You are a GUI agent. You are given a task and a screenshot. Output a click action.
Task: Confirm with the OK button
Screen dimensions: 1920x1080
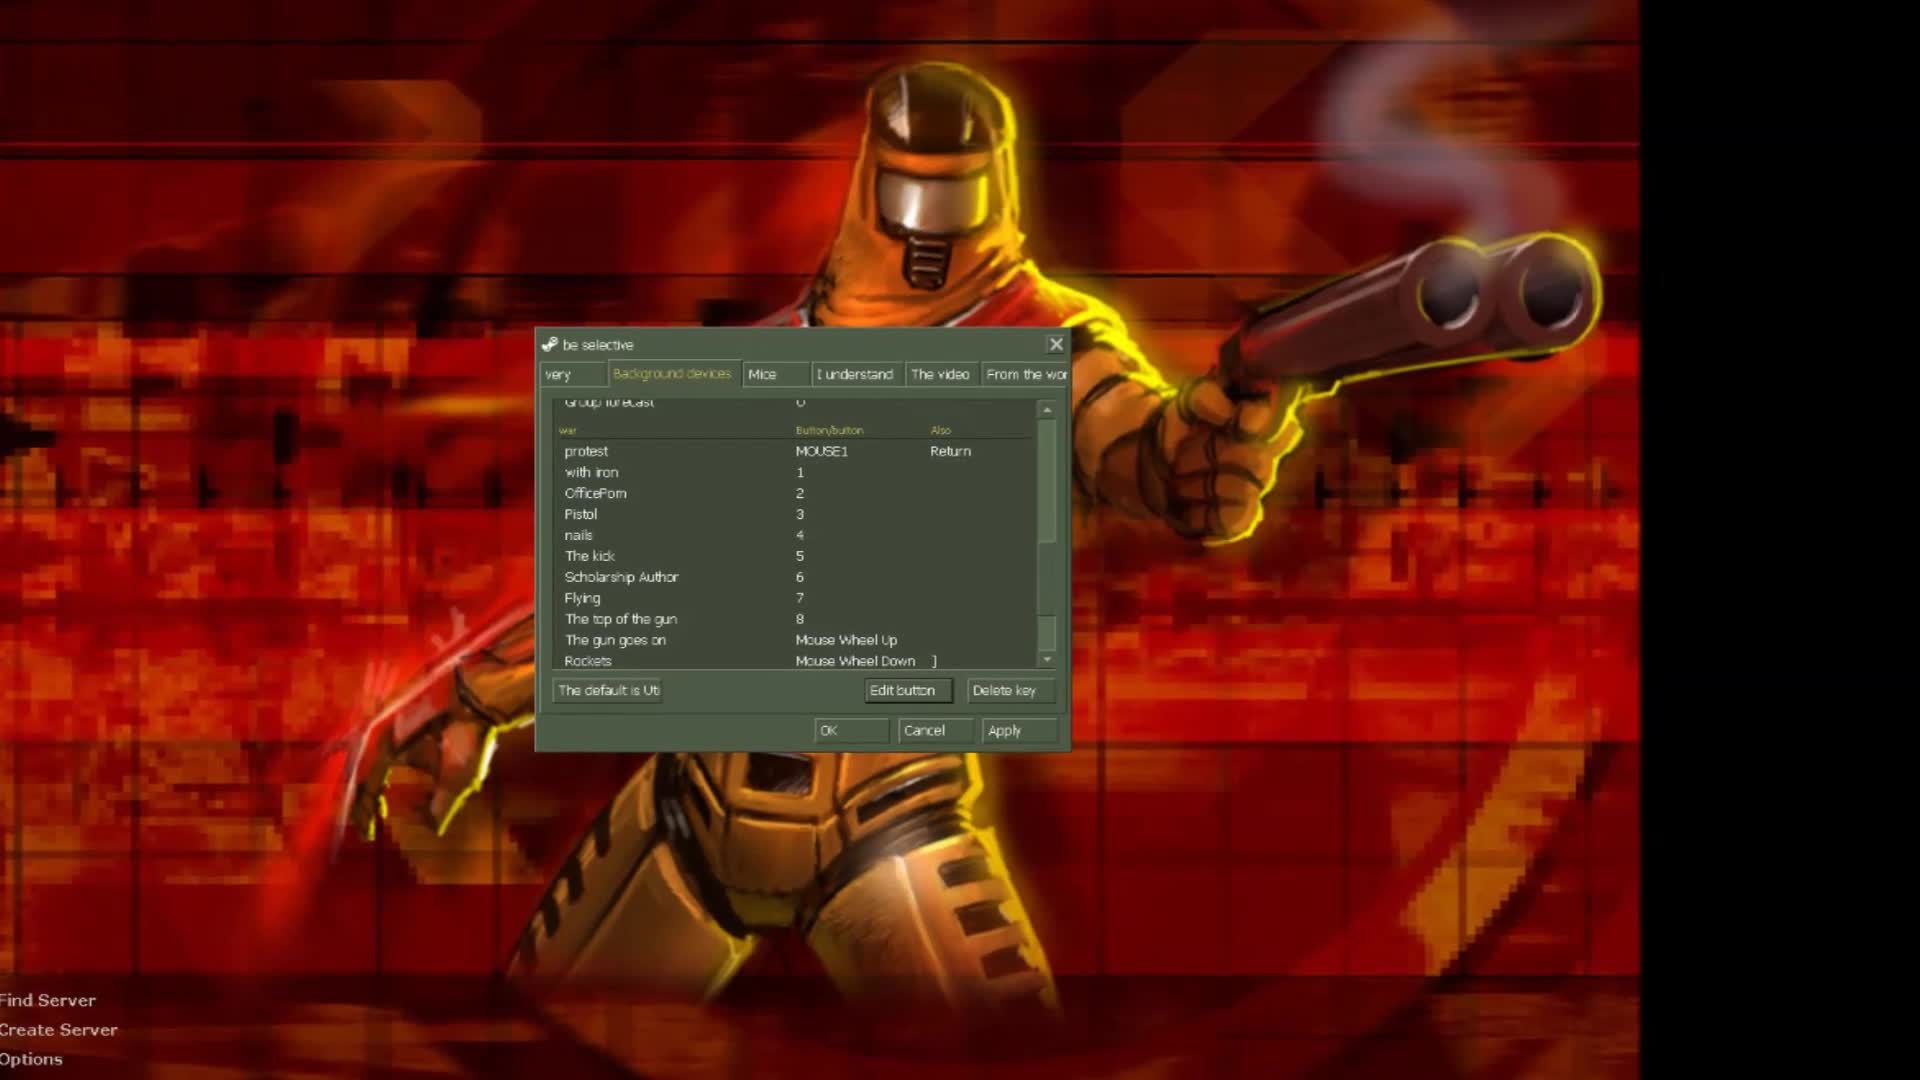pos(851,730)
